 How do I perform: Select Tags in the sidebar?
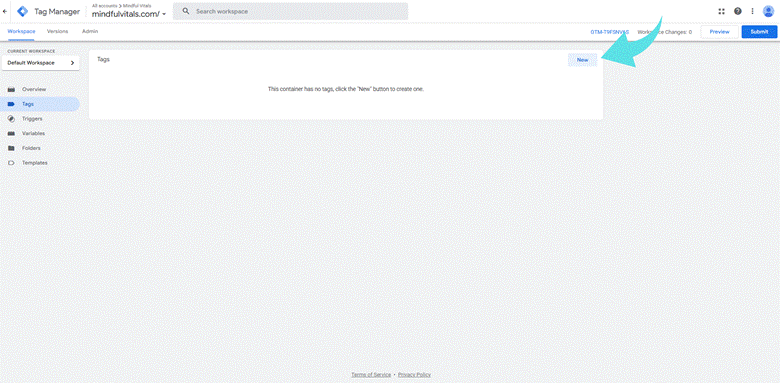tap(40, 104)
